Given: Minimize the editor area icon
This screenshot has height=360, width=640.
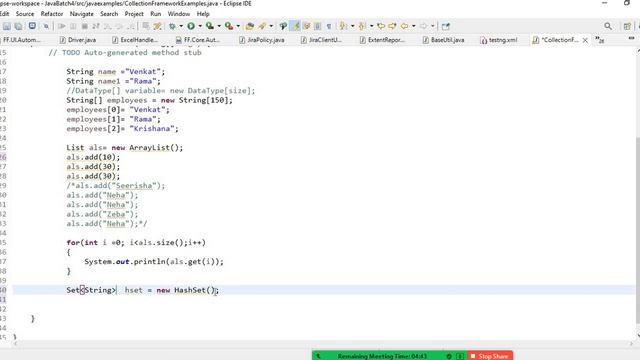Looking at the screenshot, I should (x=631, y=39).
